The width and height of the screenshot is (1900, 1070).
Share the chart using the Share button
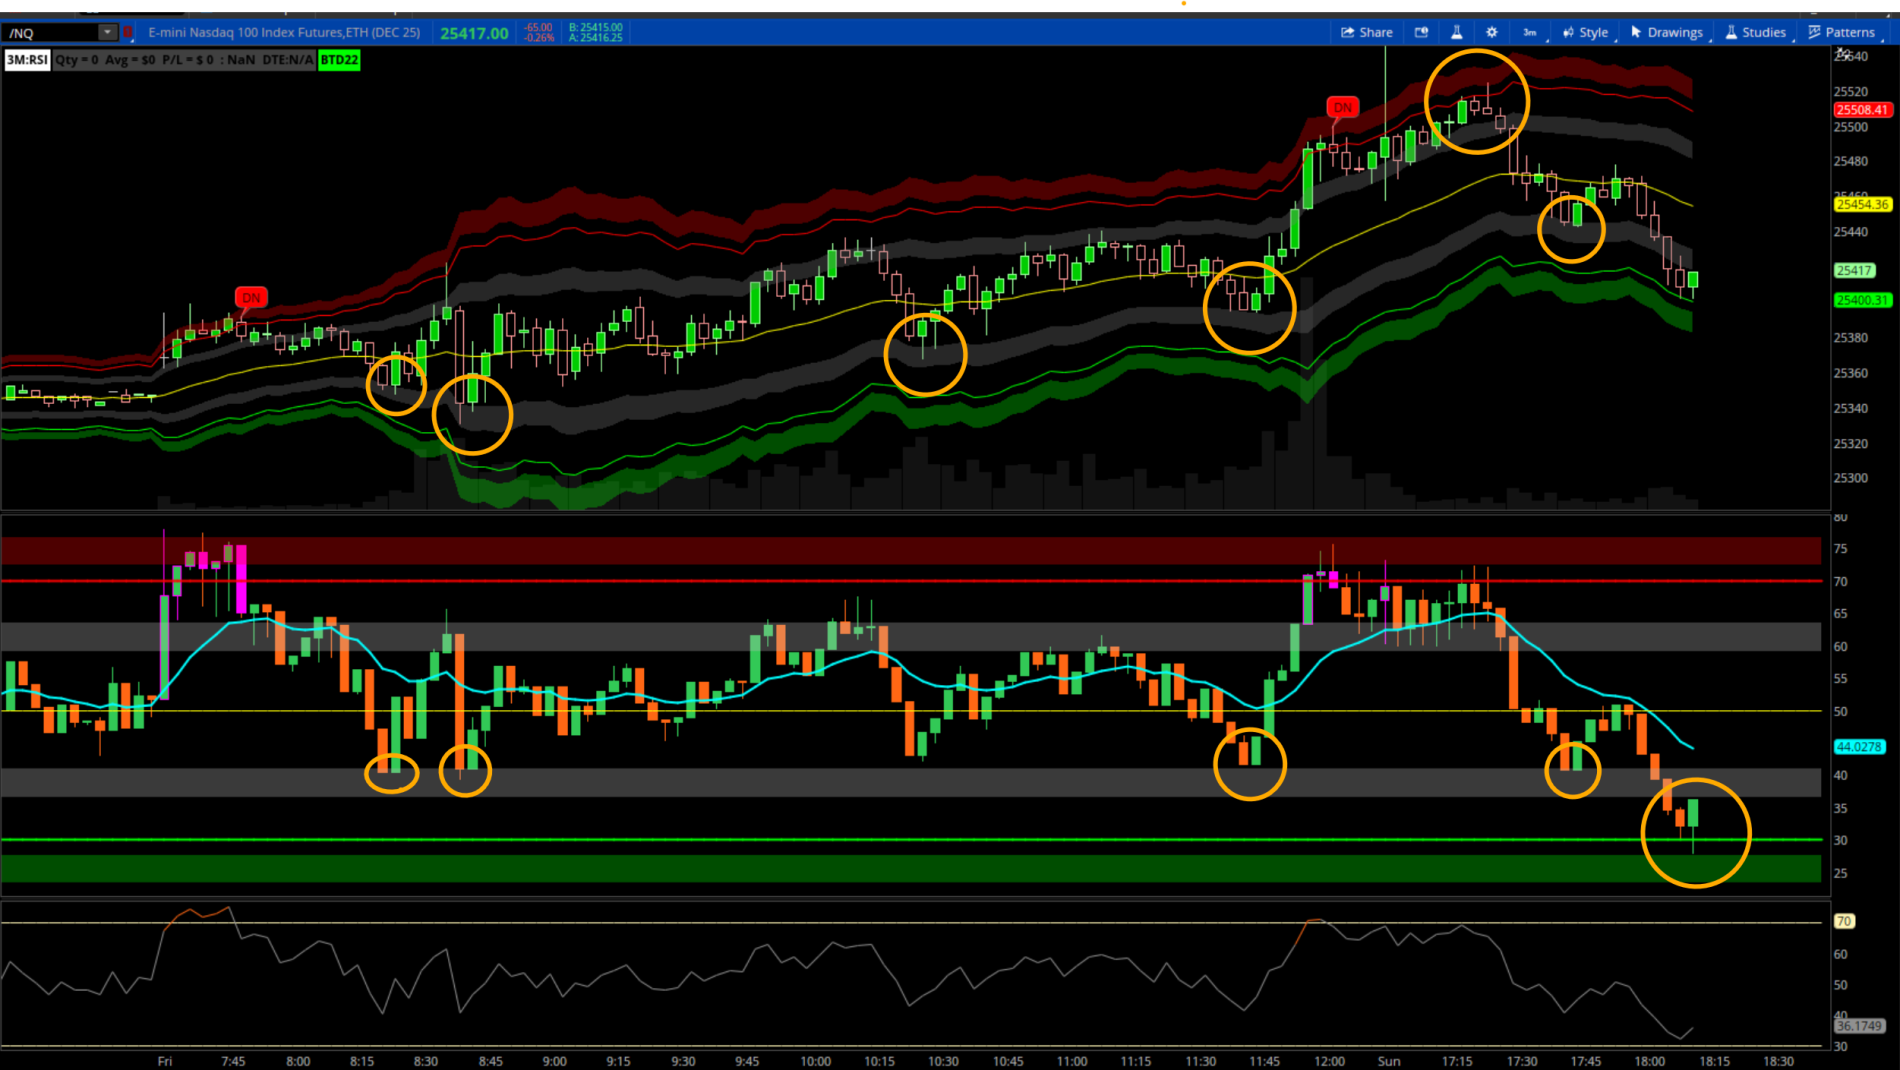tap(1367, 32)
